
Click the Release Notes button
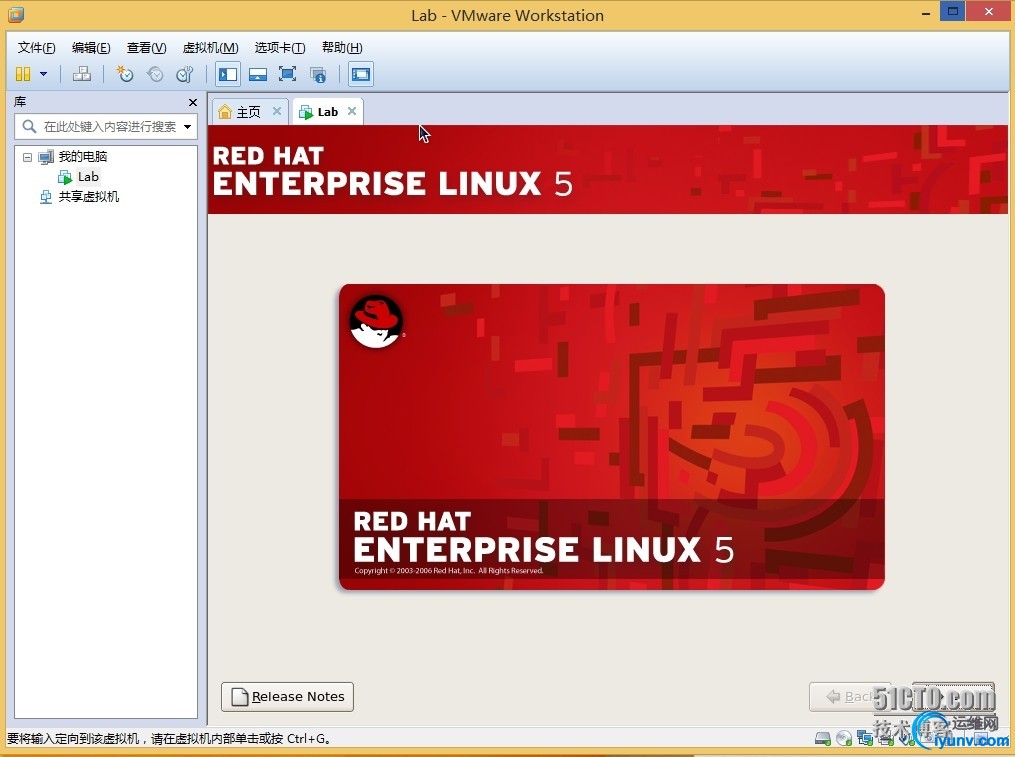pos(287,697)
